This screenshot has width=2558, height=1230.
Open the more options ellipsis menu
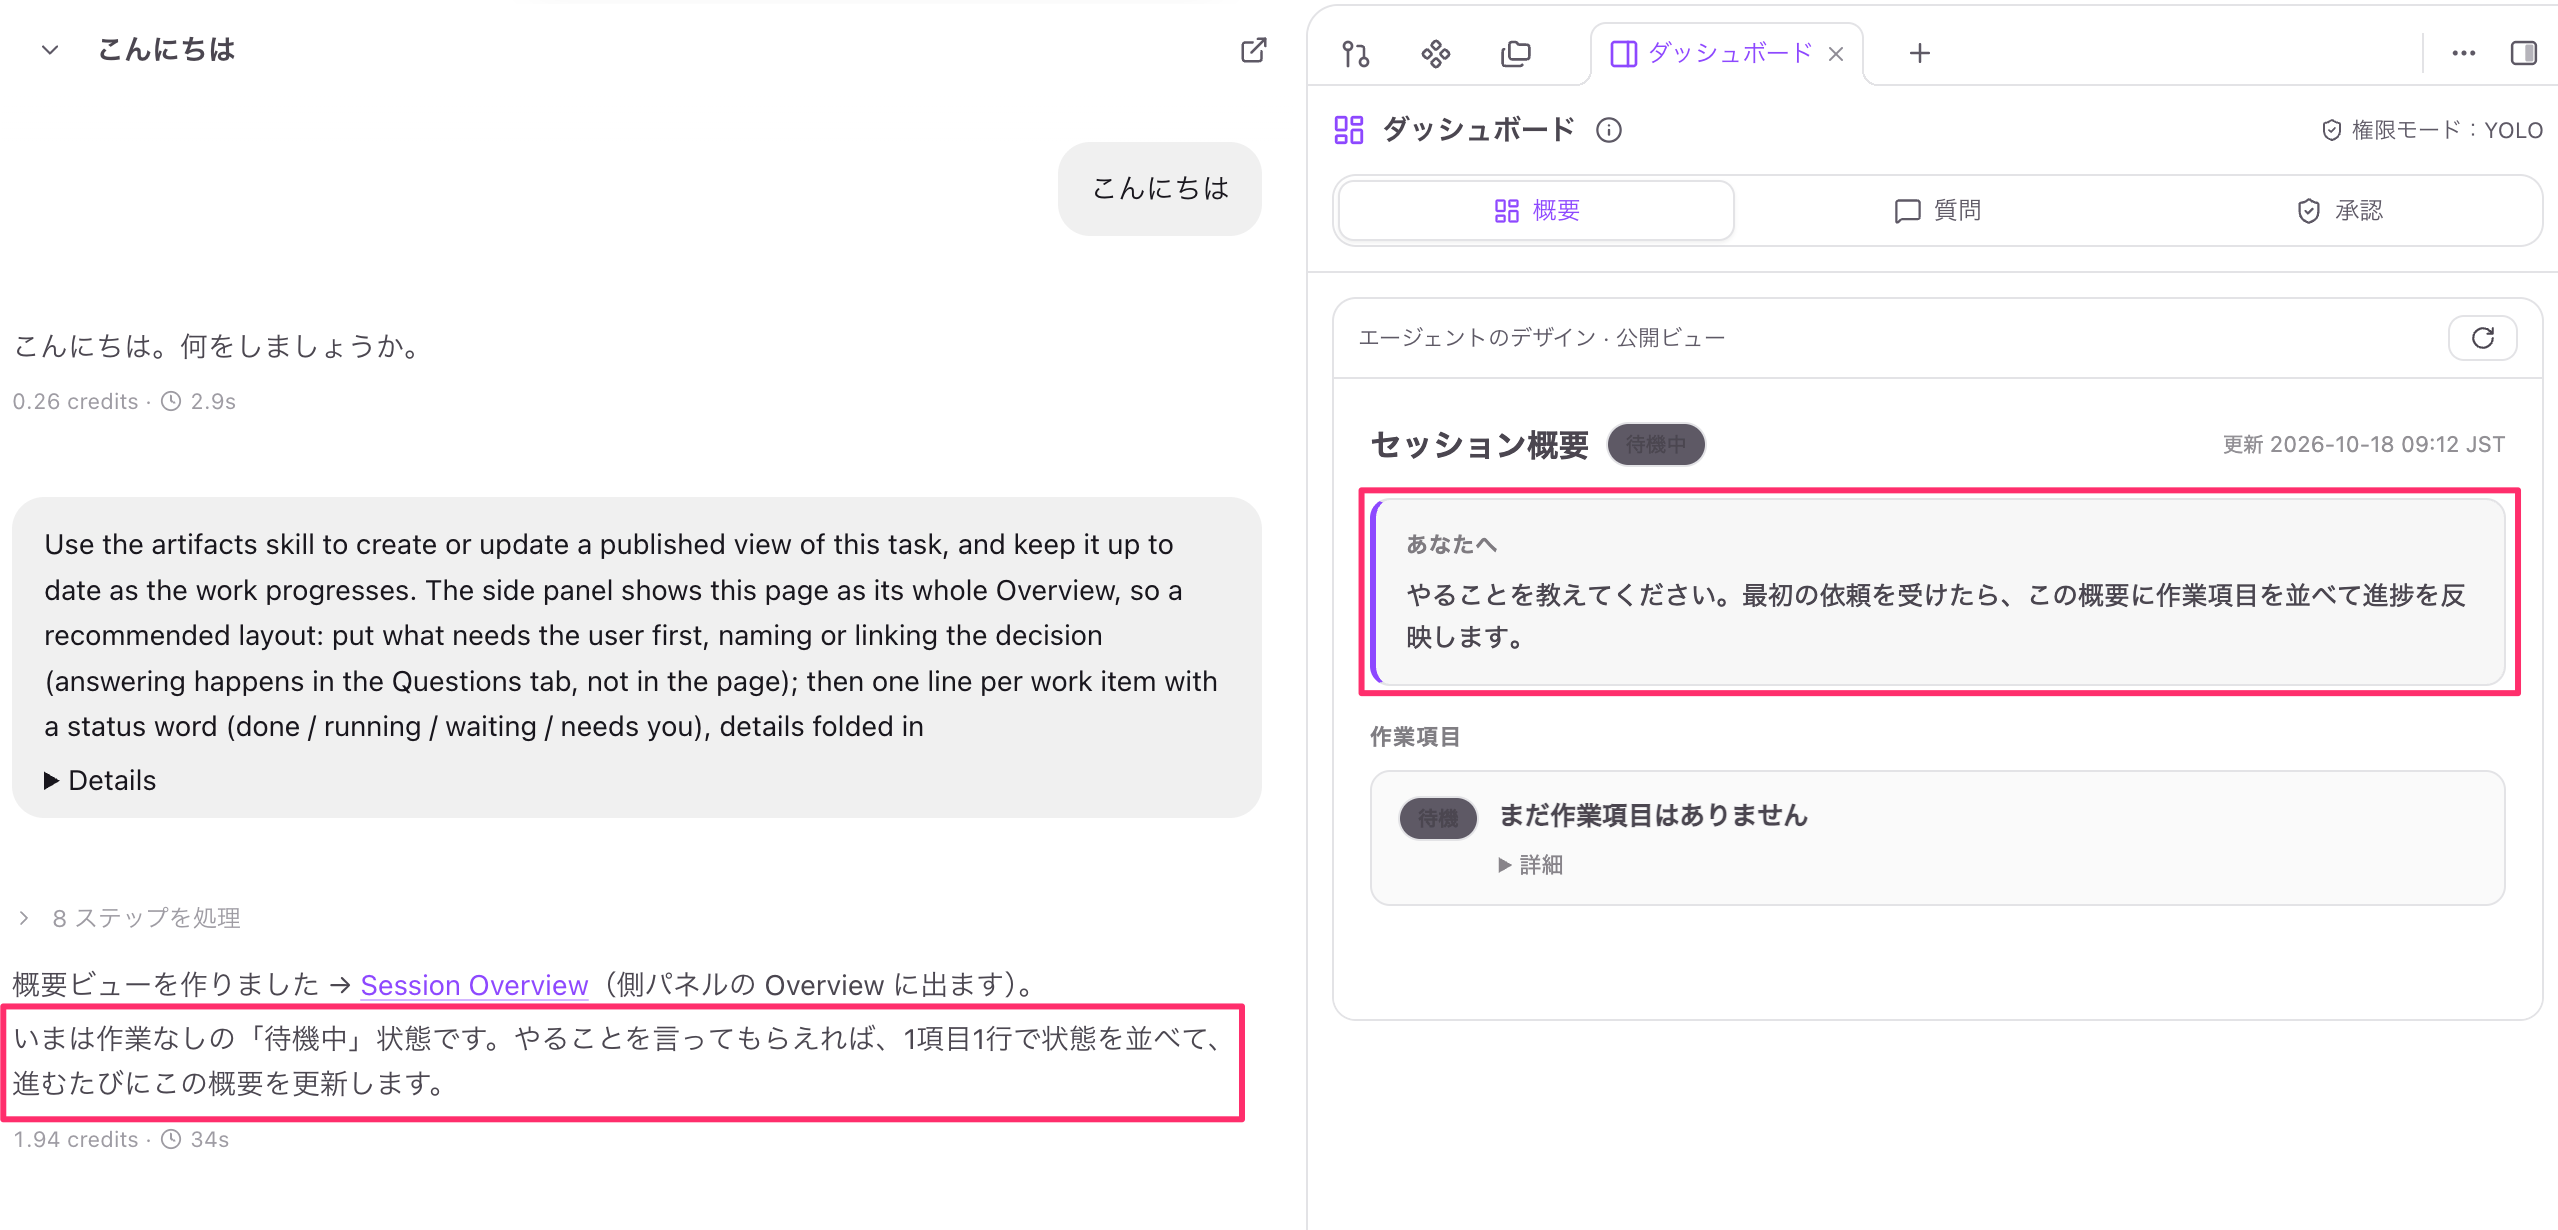(x=2463, y=53)
